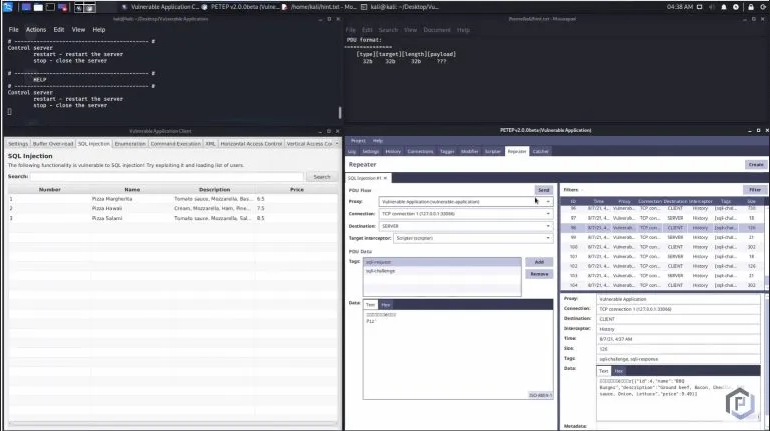Click the Filter button above history table
Viewport: 770px width, 431px height.
(755, 189)
